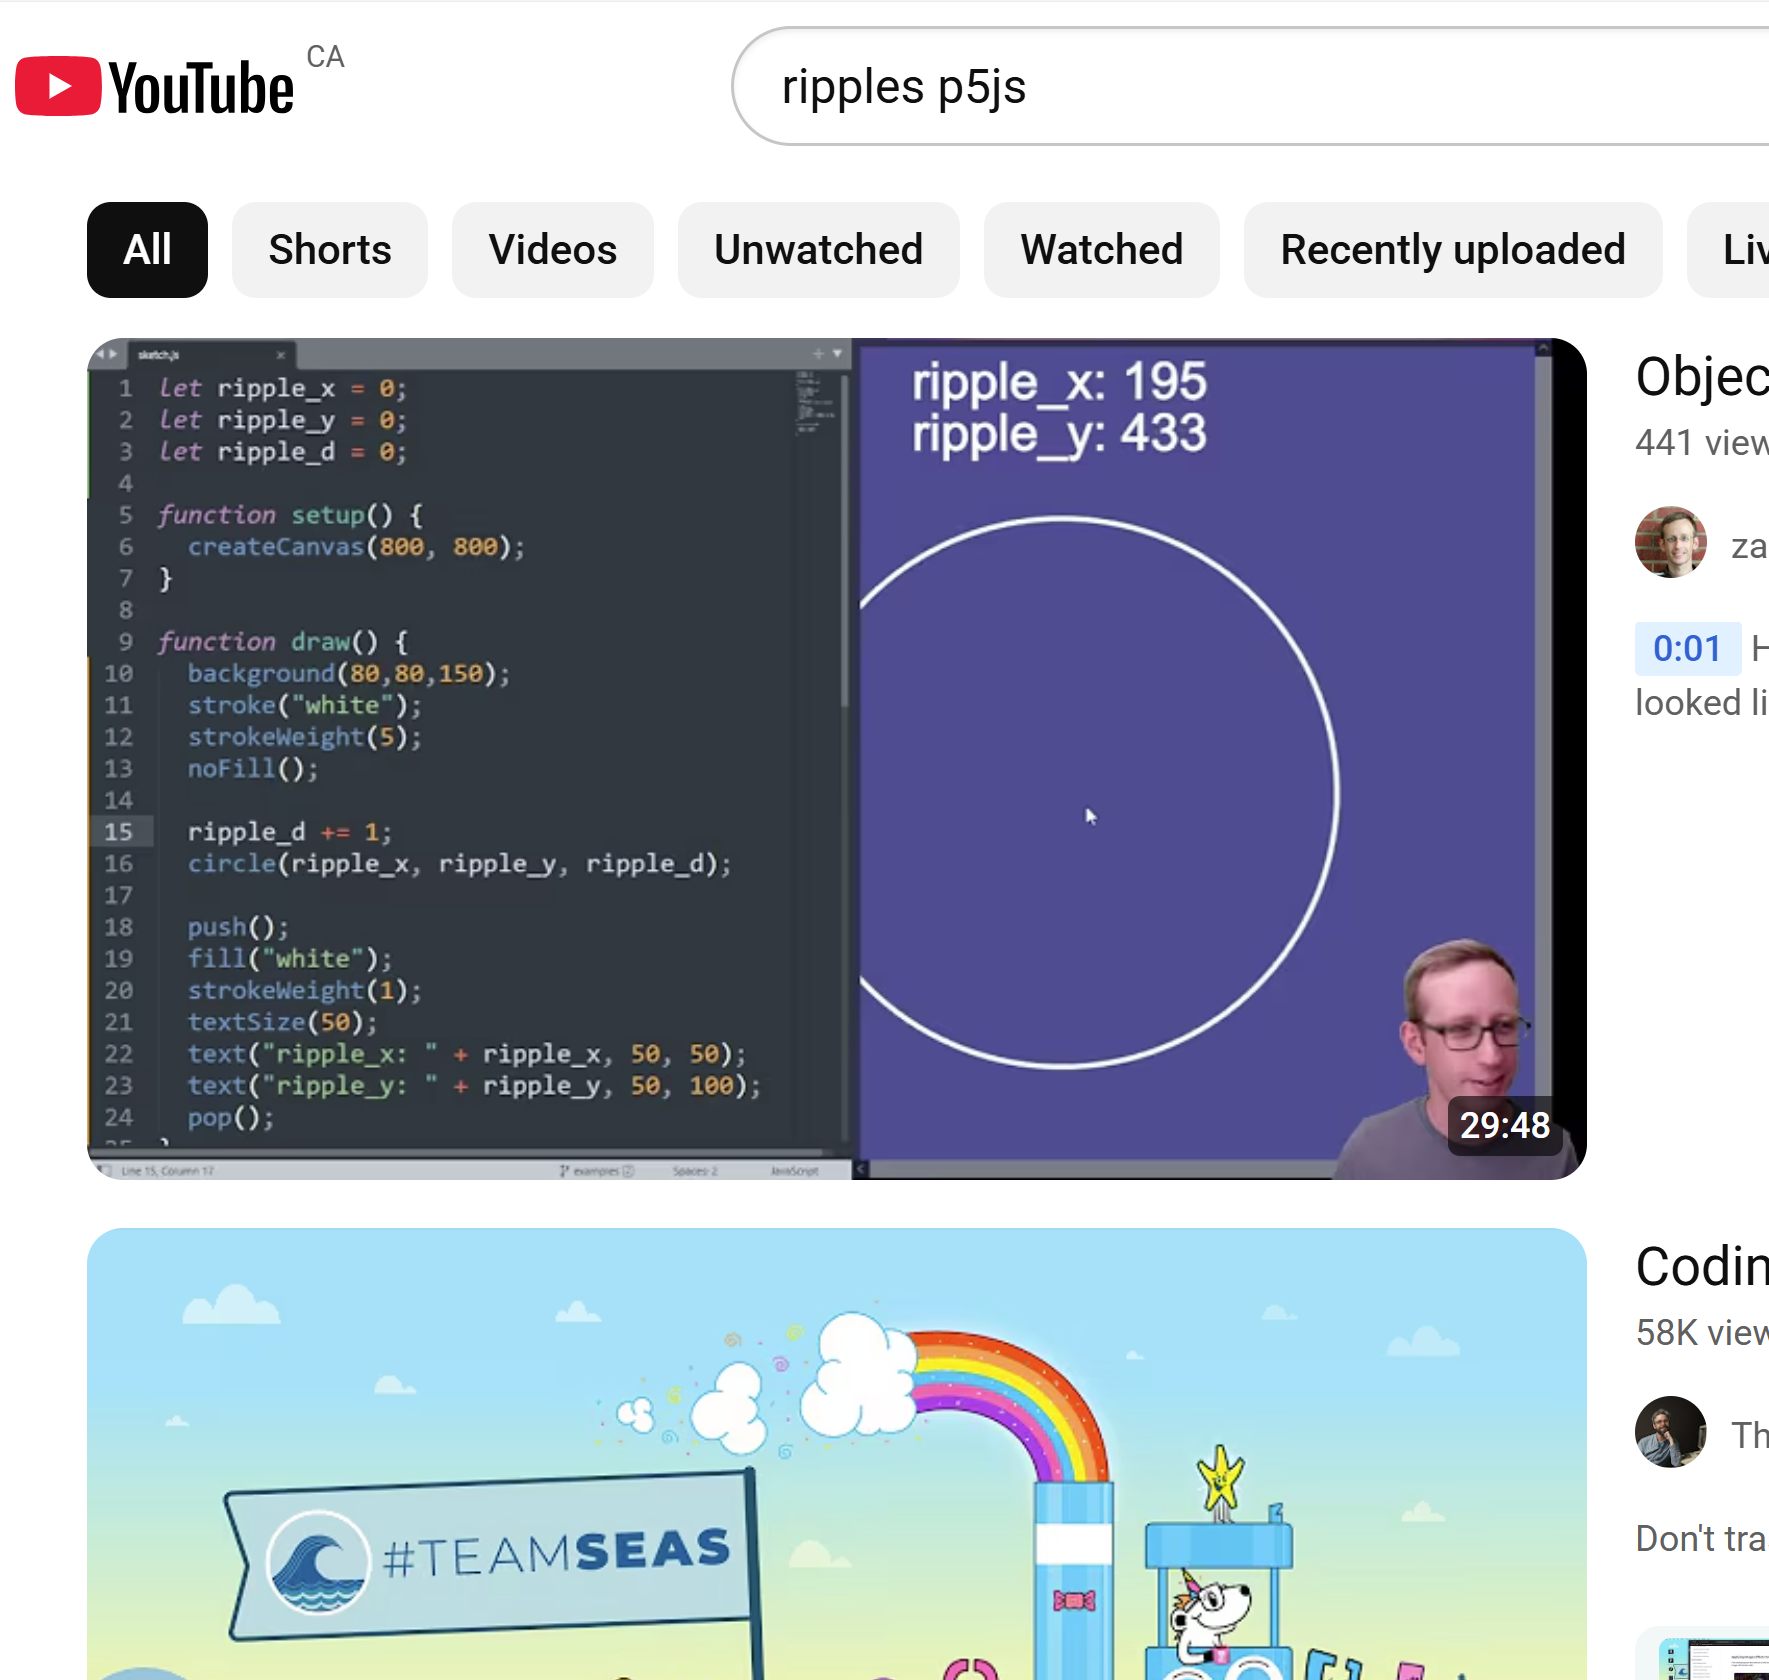
Task: Enable the 'Recently uploaded' filter chip
Action: (1452, 250)
